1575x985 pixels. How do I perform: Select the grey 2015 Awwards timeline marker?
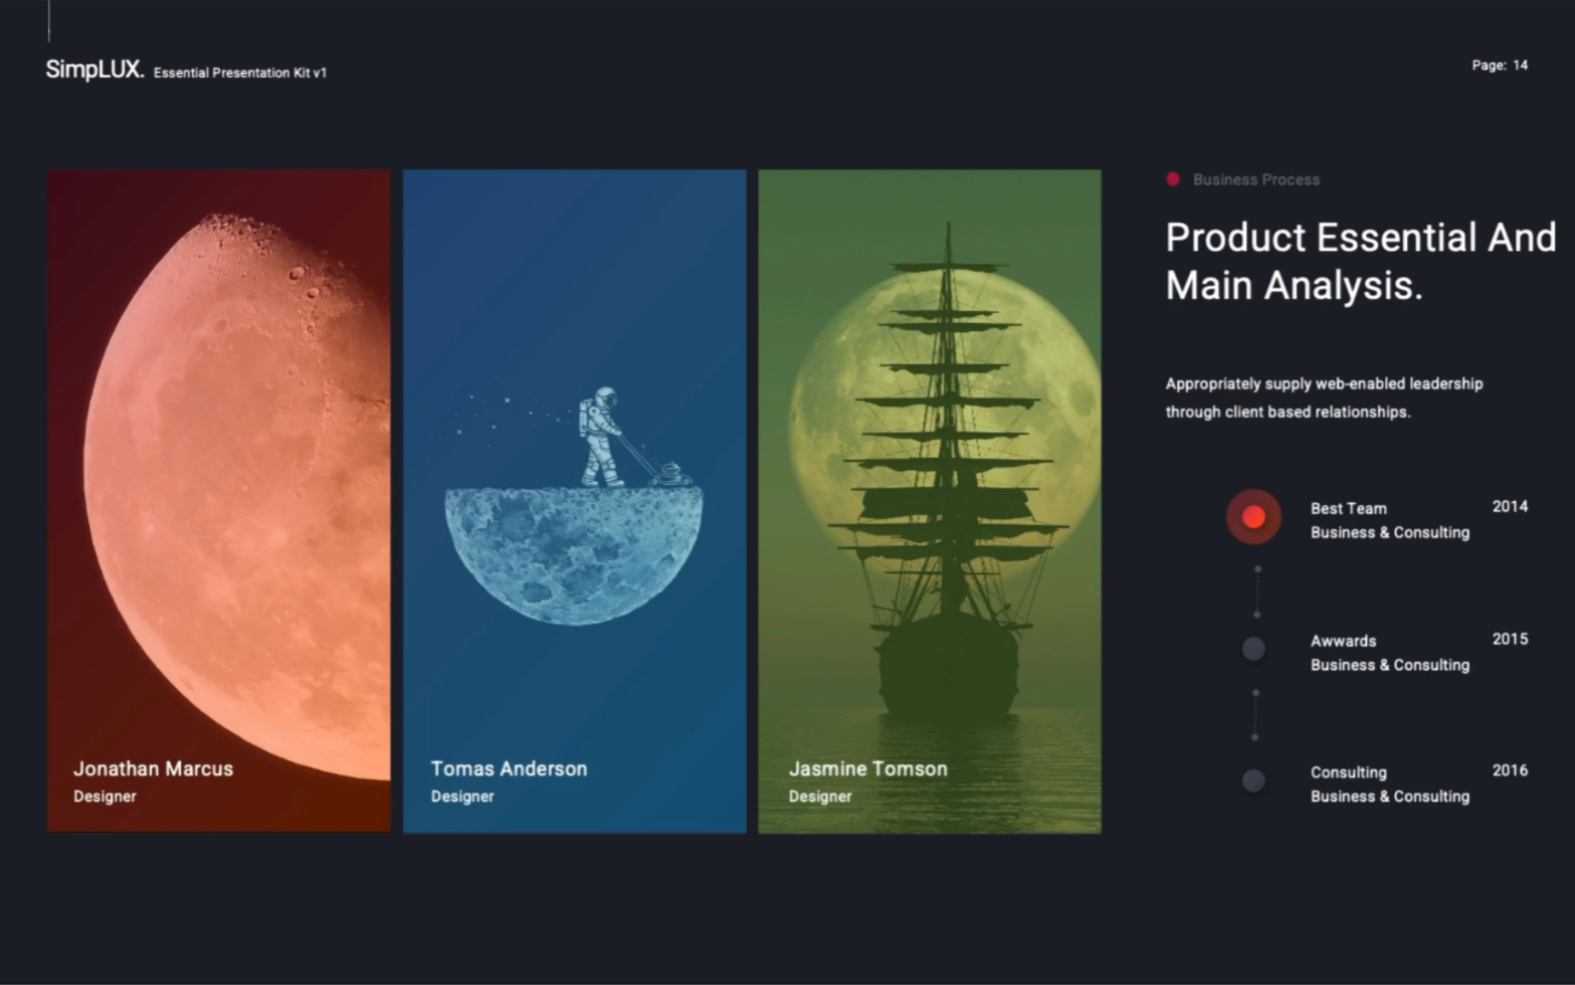1253,649
